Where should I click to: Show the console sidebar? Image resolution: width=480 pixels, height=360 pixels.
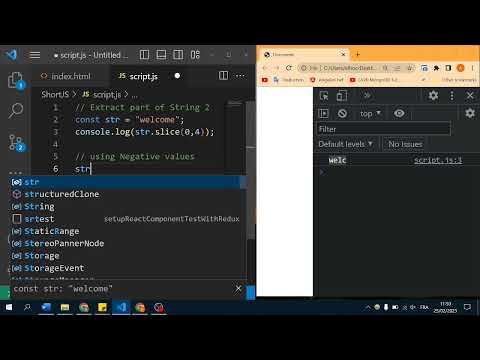[324, 113]
